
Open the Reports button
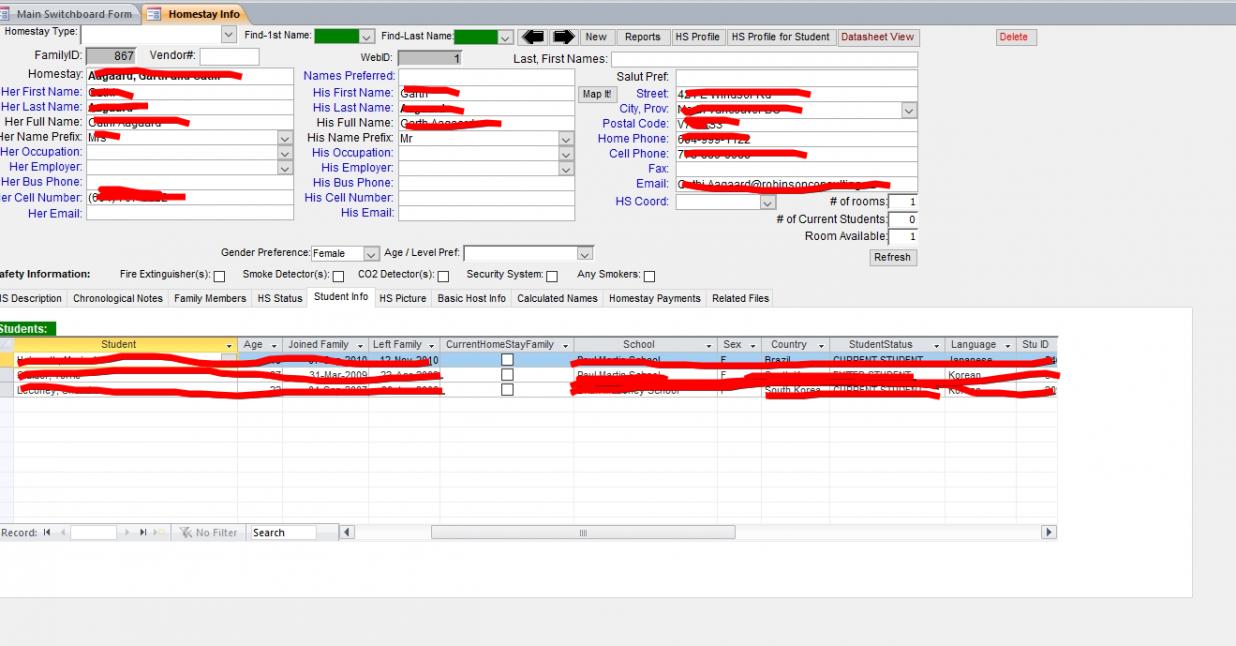[x=642, y=37]
